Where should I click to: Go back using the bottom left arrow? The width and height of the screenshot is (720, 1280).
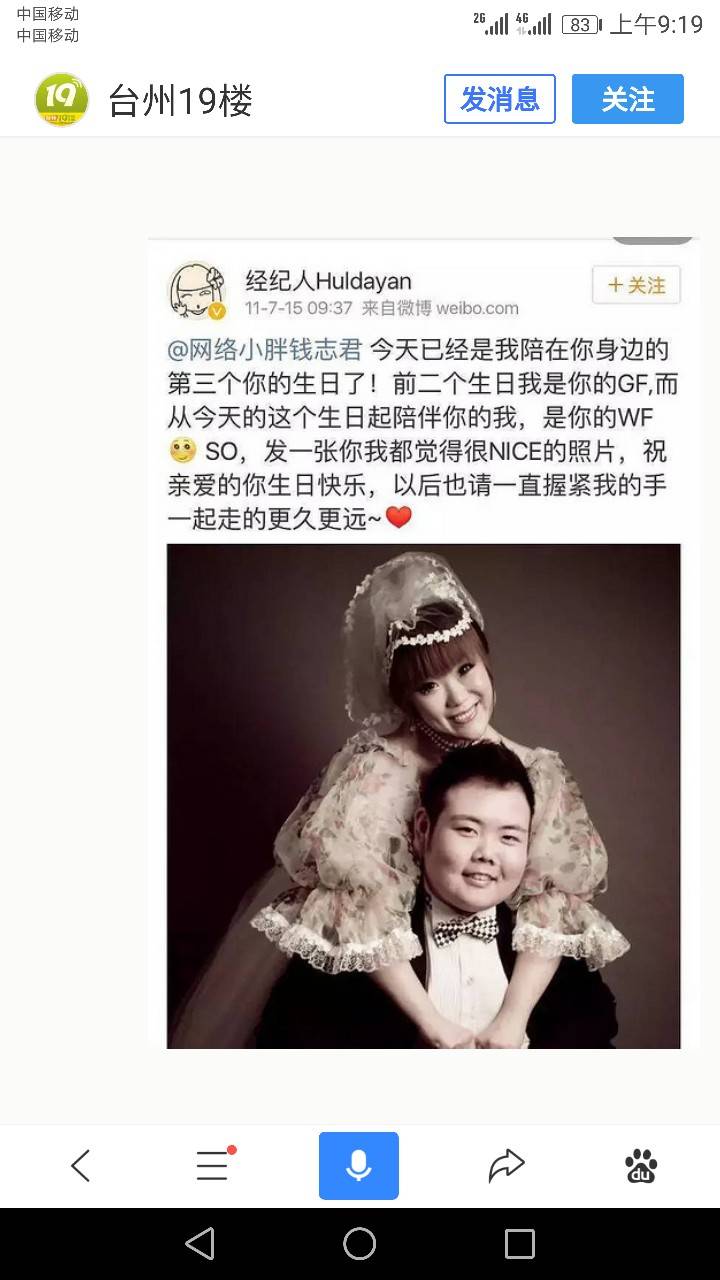(x=81, y=1166)
